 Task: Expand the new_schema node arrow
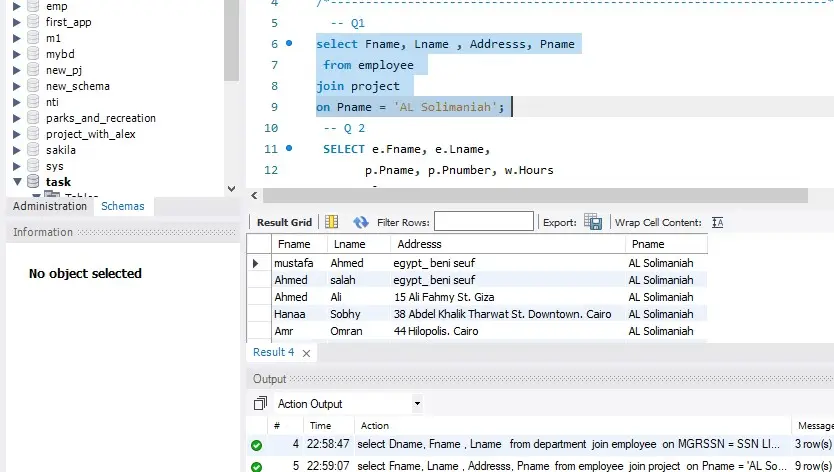pyautogui.click(x=17, y=86)
